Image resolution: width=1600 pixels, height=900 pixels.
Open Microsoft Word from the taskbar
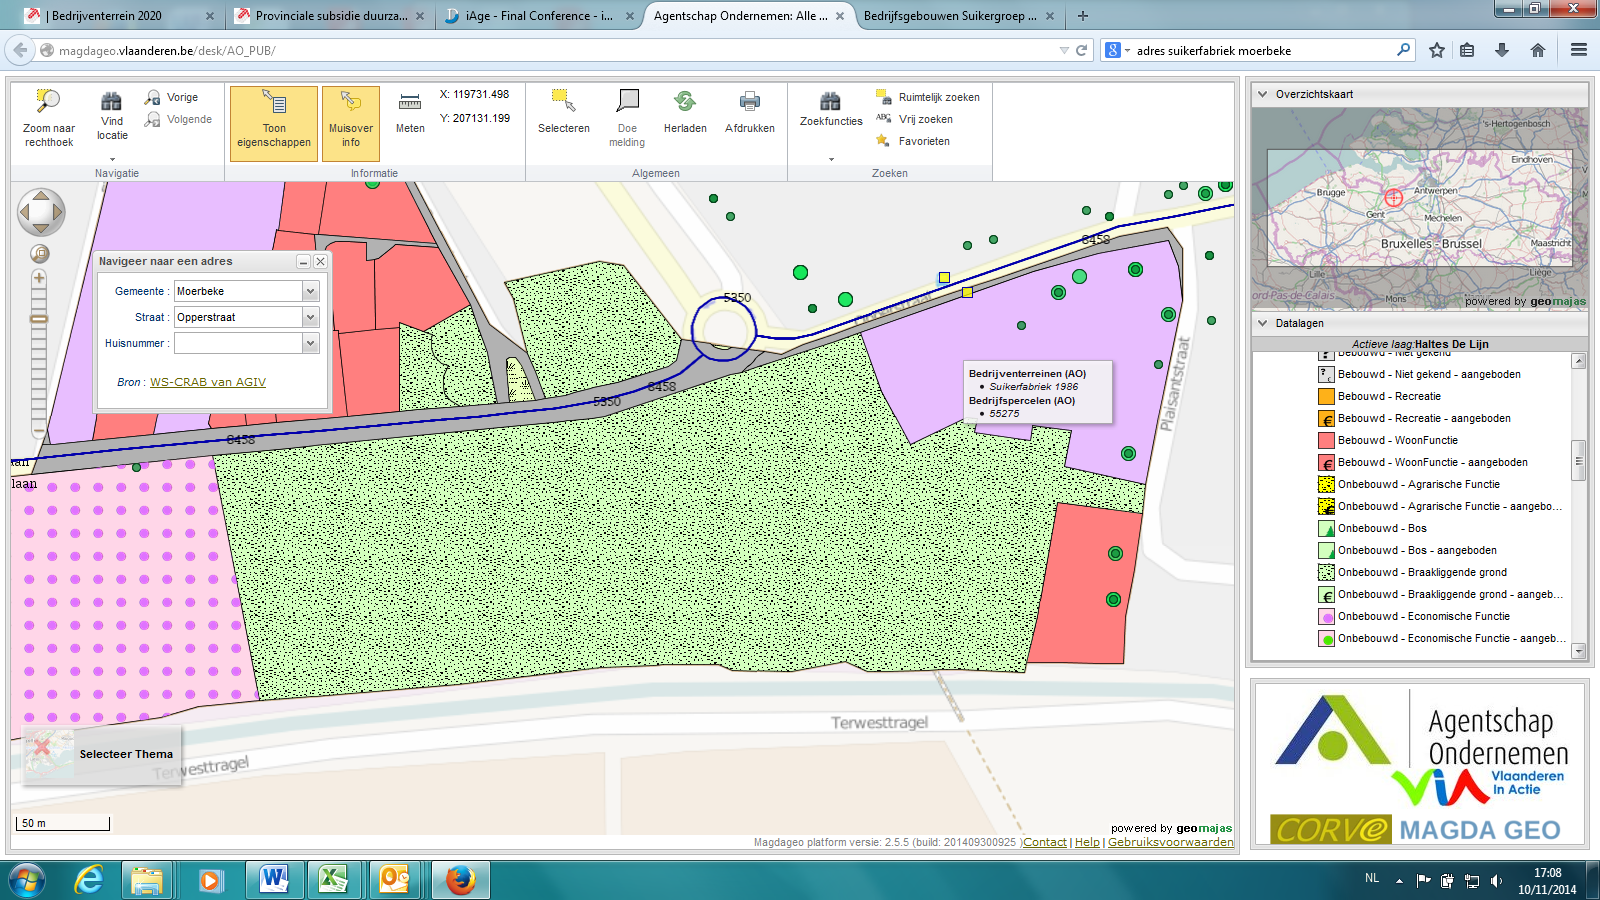[x=273, y=880]
